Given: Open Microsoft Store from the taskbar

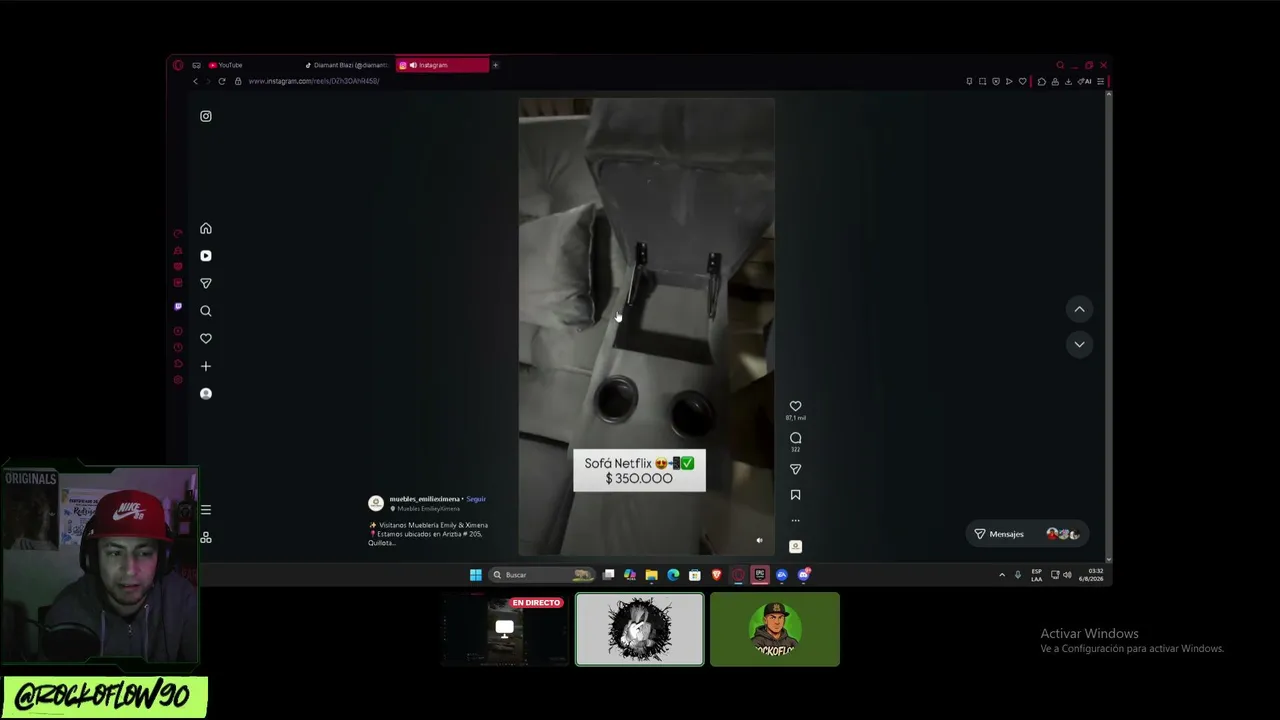Looking at the screenshot, I should pos(695,575).
